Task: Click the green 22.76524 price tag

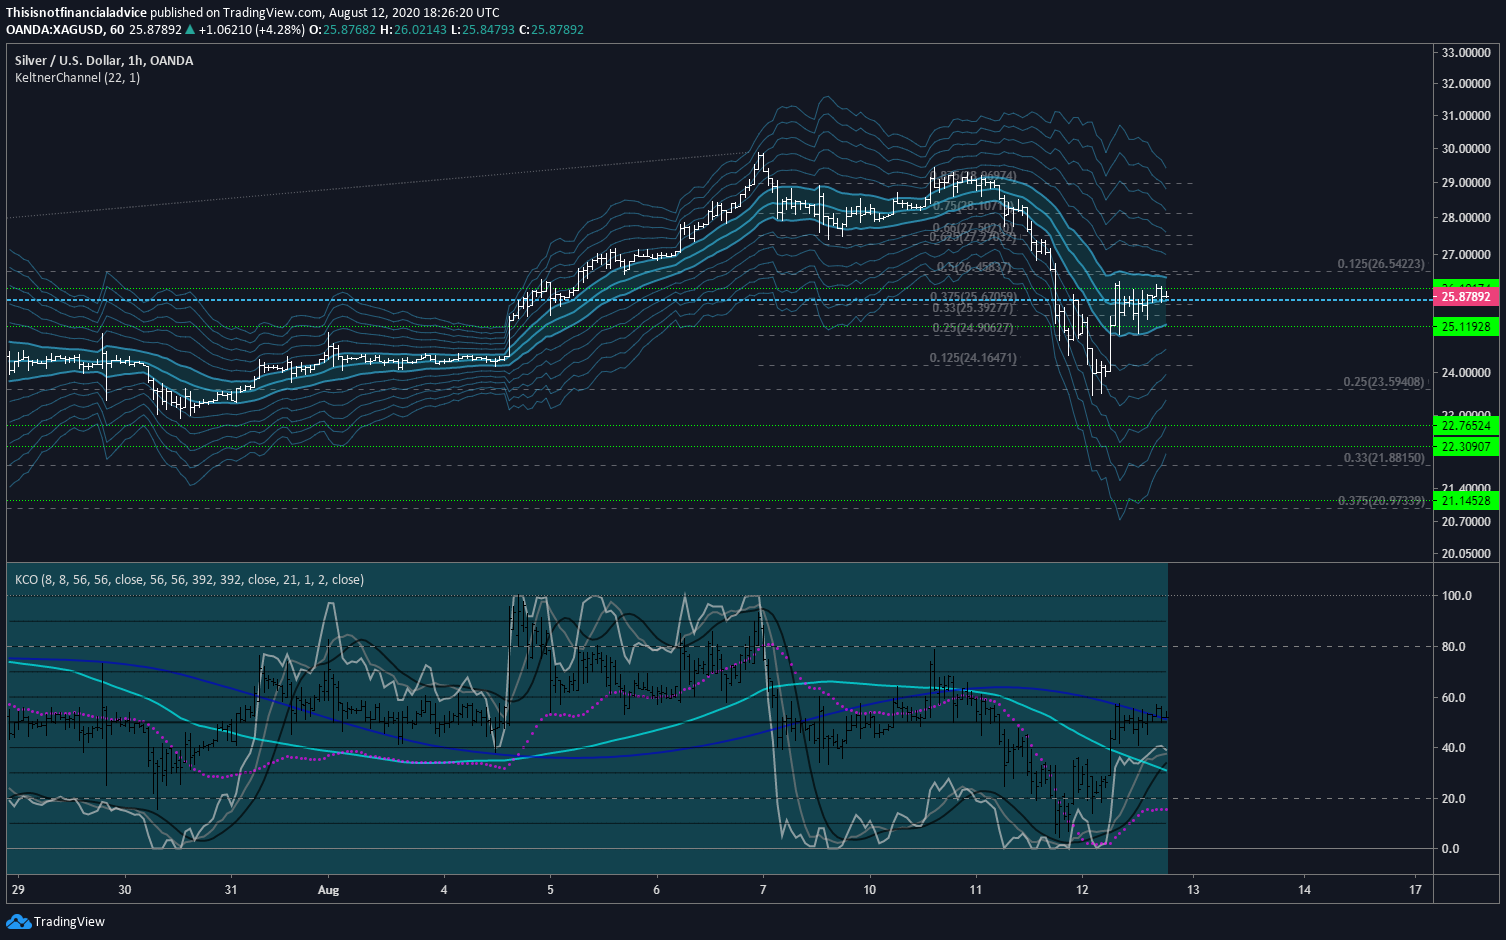Action: coord(1466,426)
